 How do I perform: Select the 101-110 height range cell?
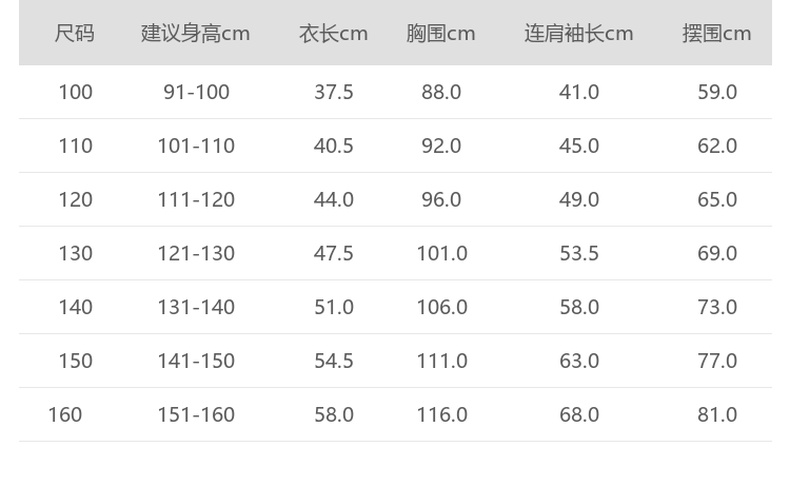coord(196,146)
